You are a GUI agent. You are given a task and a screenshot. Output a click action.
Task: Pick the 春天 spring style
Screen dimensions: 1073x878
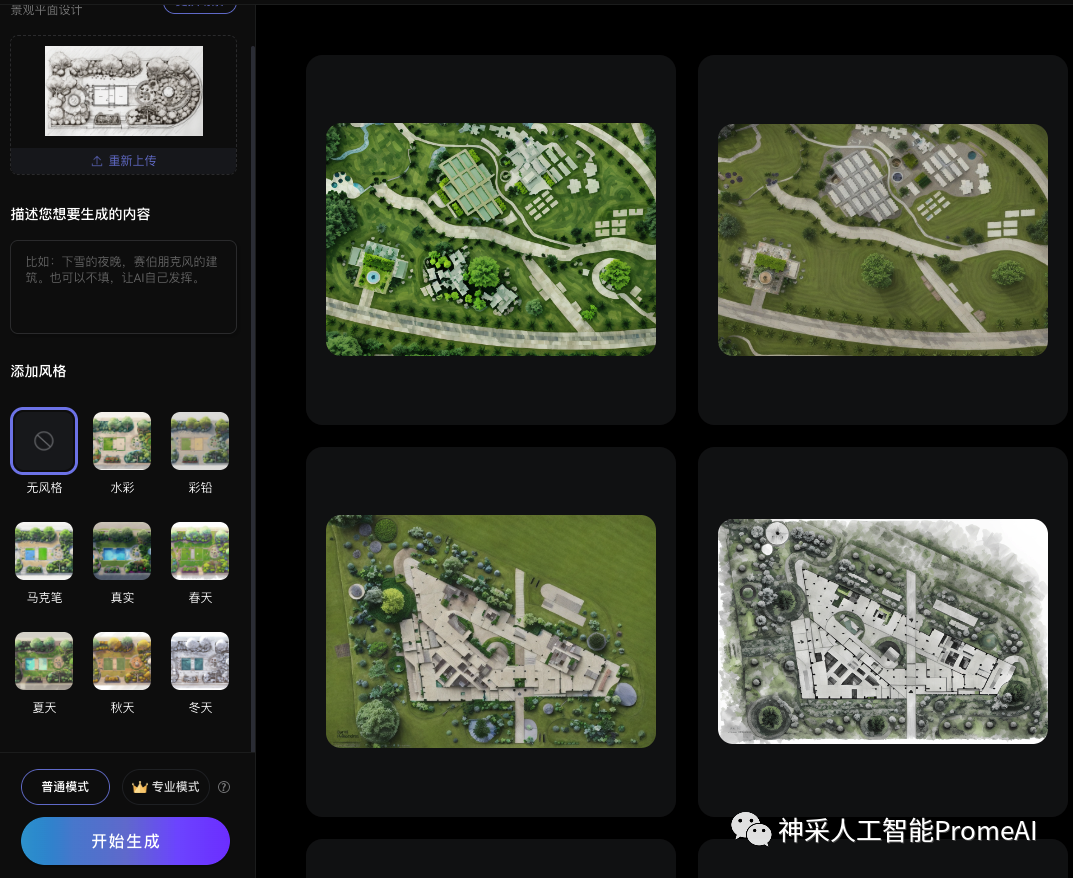point(199,551)
